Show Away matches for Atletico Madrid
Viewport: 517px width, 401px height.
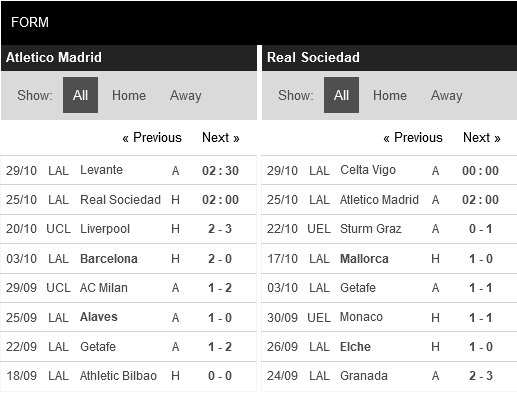coord(186,95)
